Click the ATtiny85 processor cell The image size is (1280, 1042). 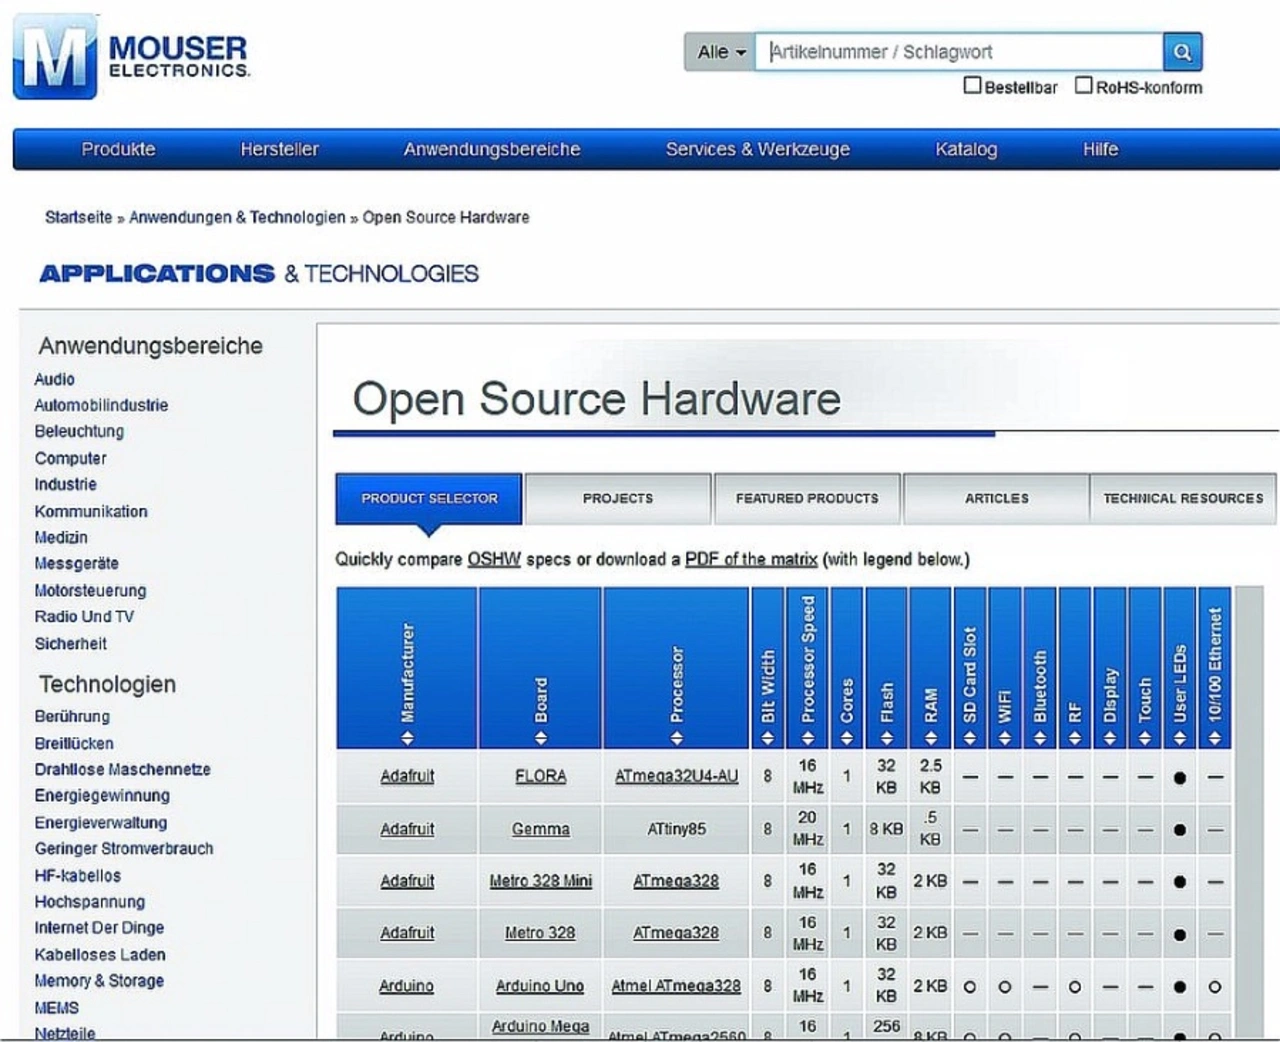[x=676, y=829]
